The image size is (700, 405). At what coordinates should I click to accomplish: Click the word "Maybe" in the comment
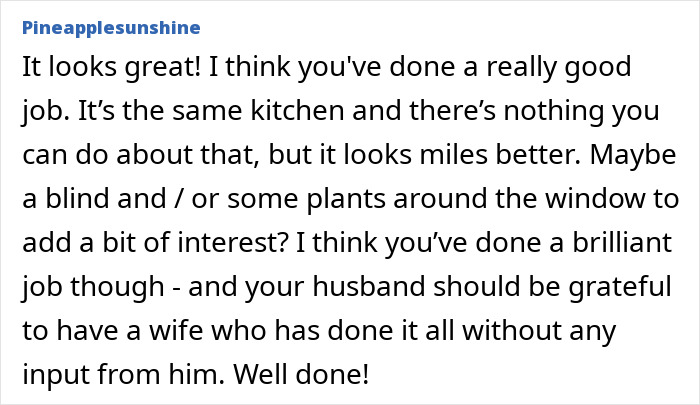[633, 155]
